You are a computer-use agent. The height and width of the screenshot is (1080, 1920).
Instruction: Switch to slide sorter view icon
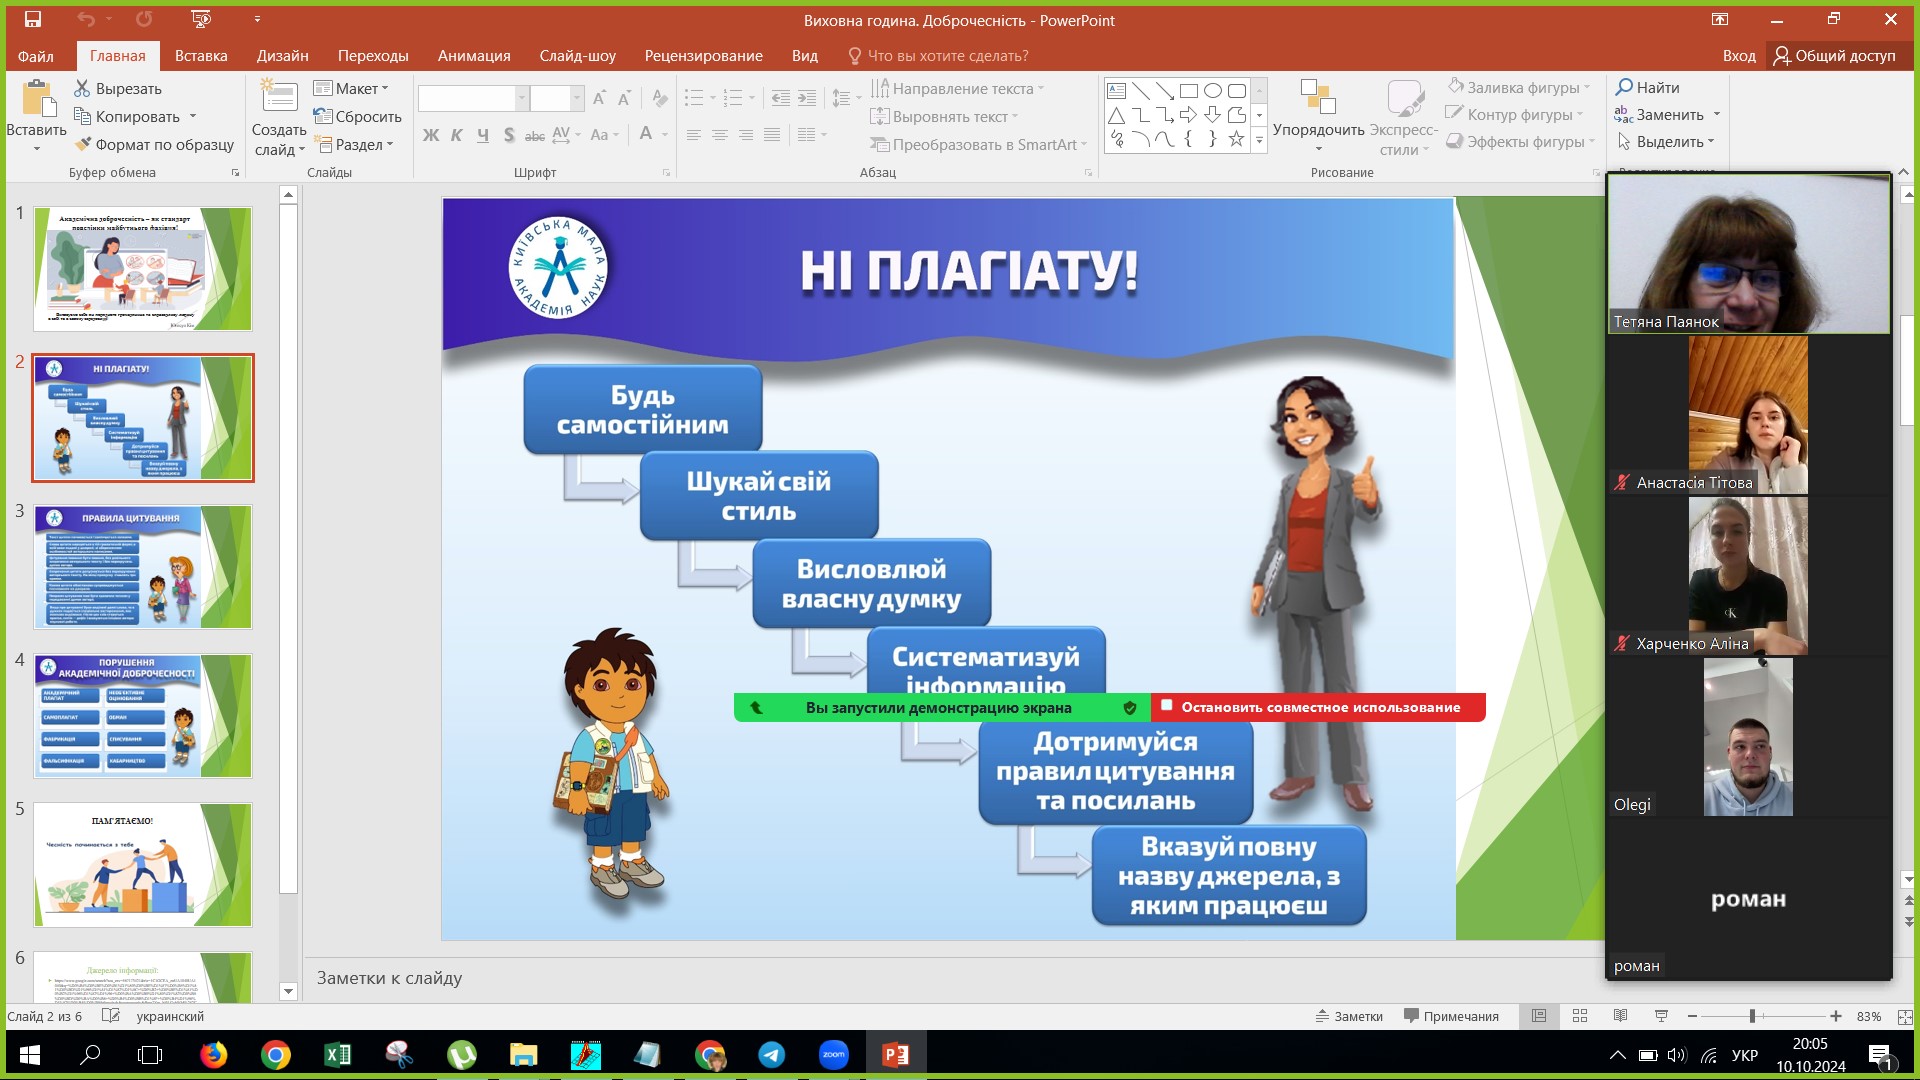pyautogui.click(x=1580, y=1016)
